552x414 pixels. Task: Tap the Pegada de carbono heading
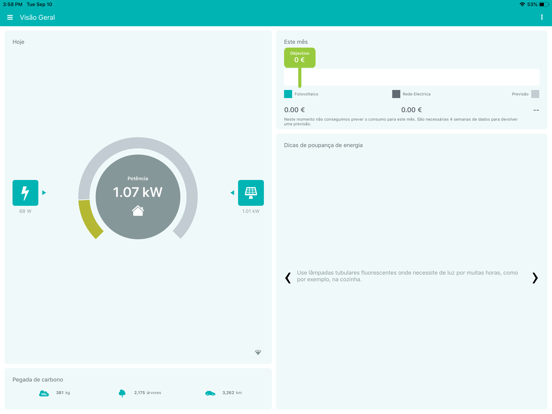(38, 380)
